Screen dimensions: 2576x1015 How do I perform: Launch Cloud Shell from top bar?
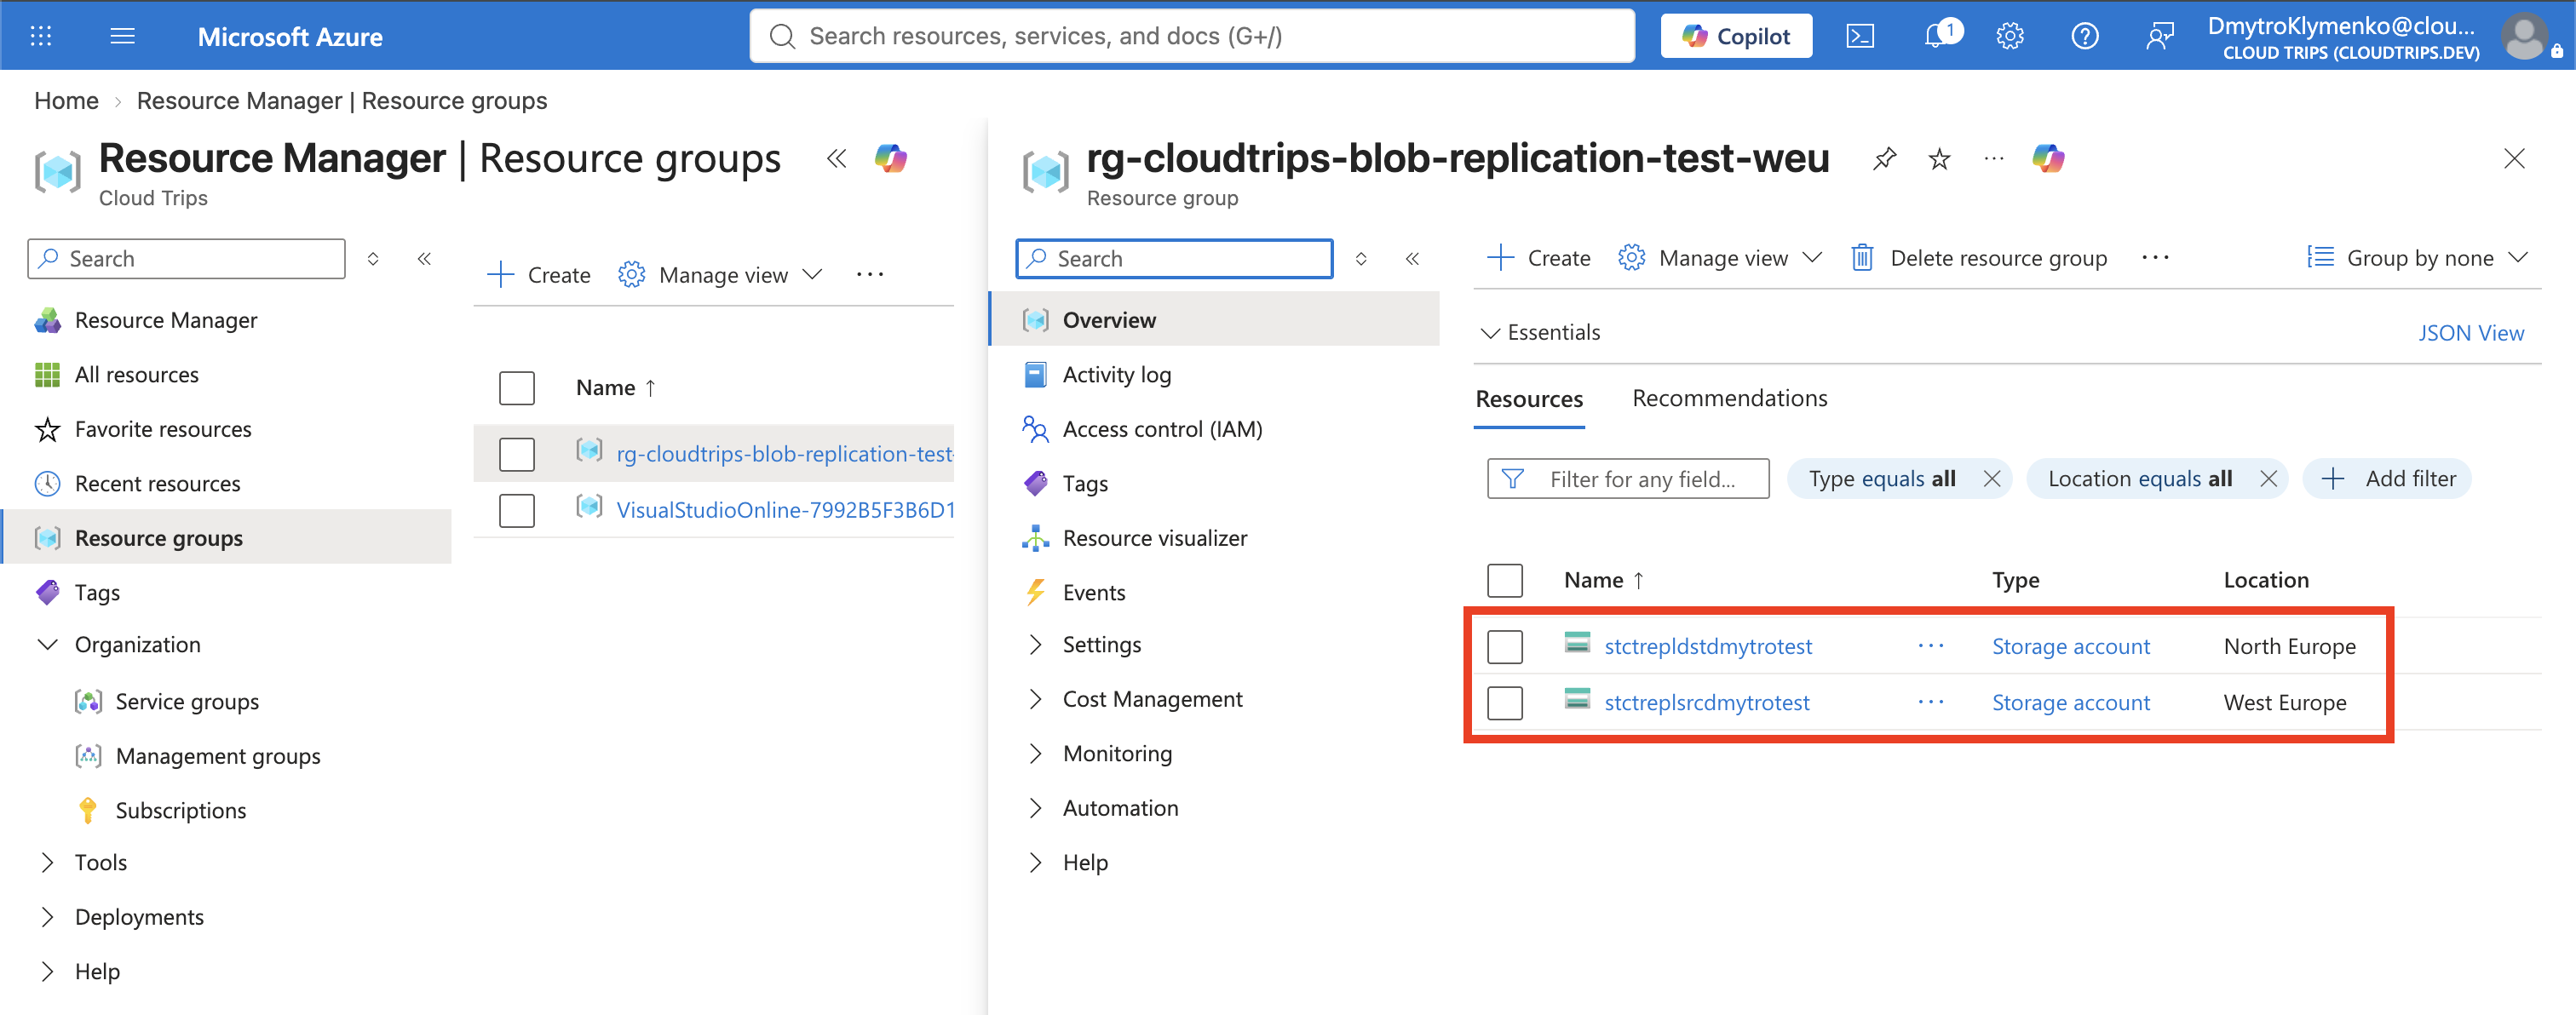coord(1859,36)
